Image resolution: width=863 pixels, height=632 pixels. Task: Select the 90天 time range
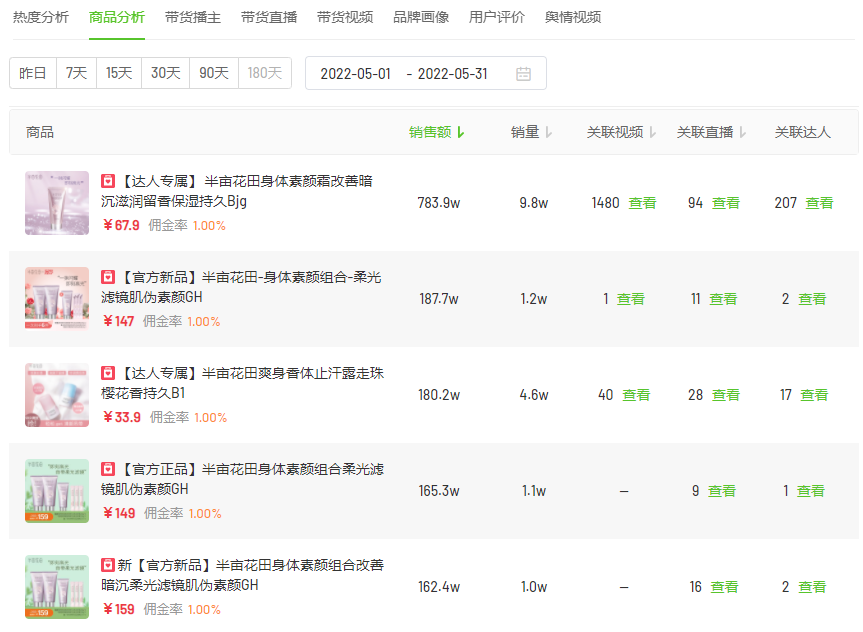(214, 73)
